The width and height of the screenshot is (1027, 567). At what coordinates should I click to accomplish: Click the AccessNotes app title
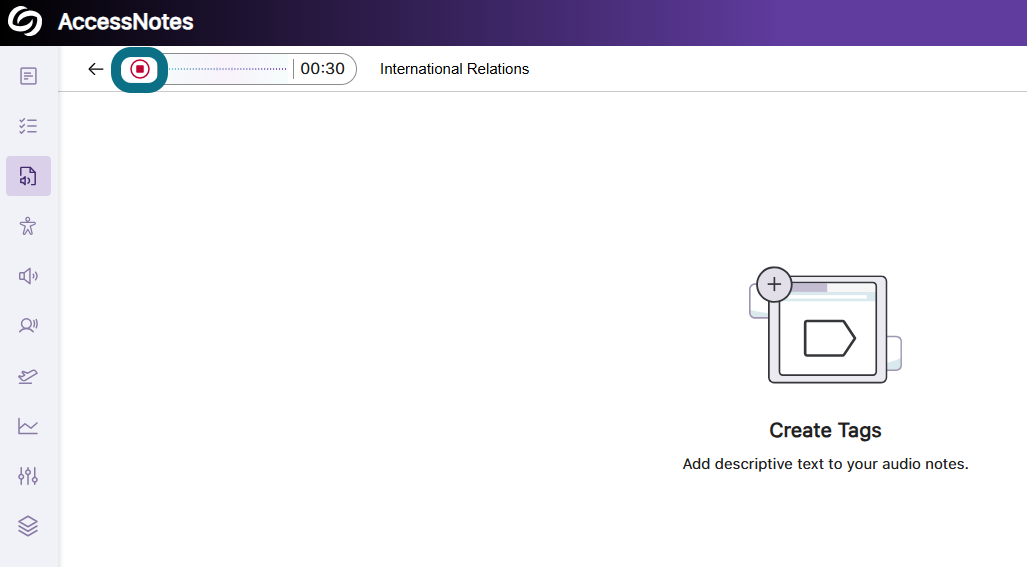(x=126, y=22)
